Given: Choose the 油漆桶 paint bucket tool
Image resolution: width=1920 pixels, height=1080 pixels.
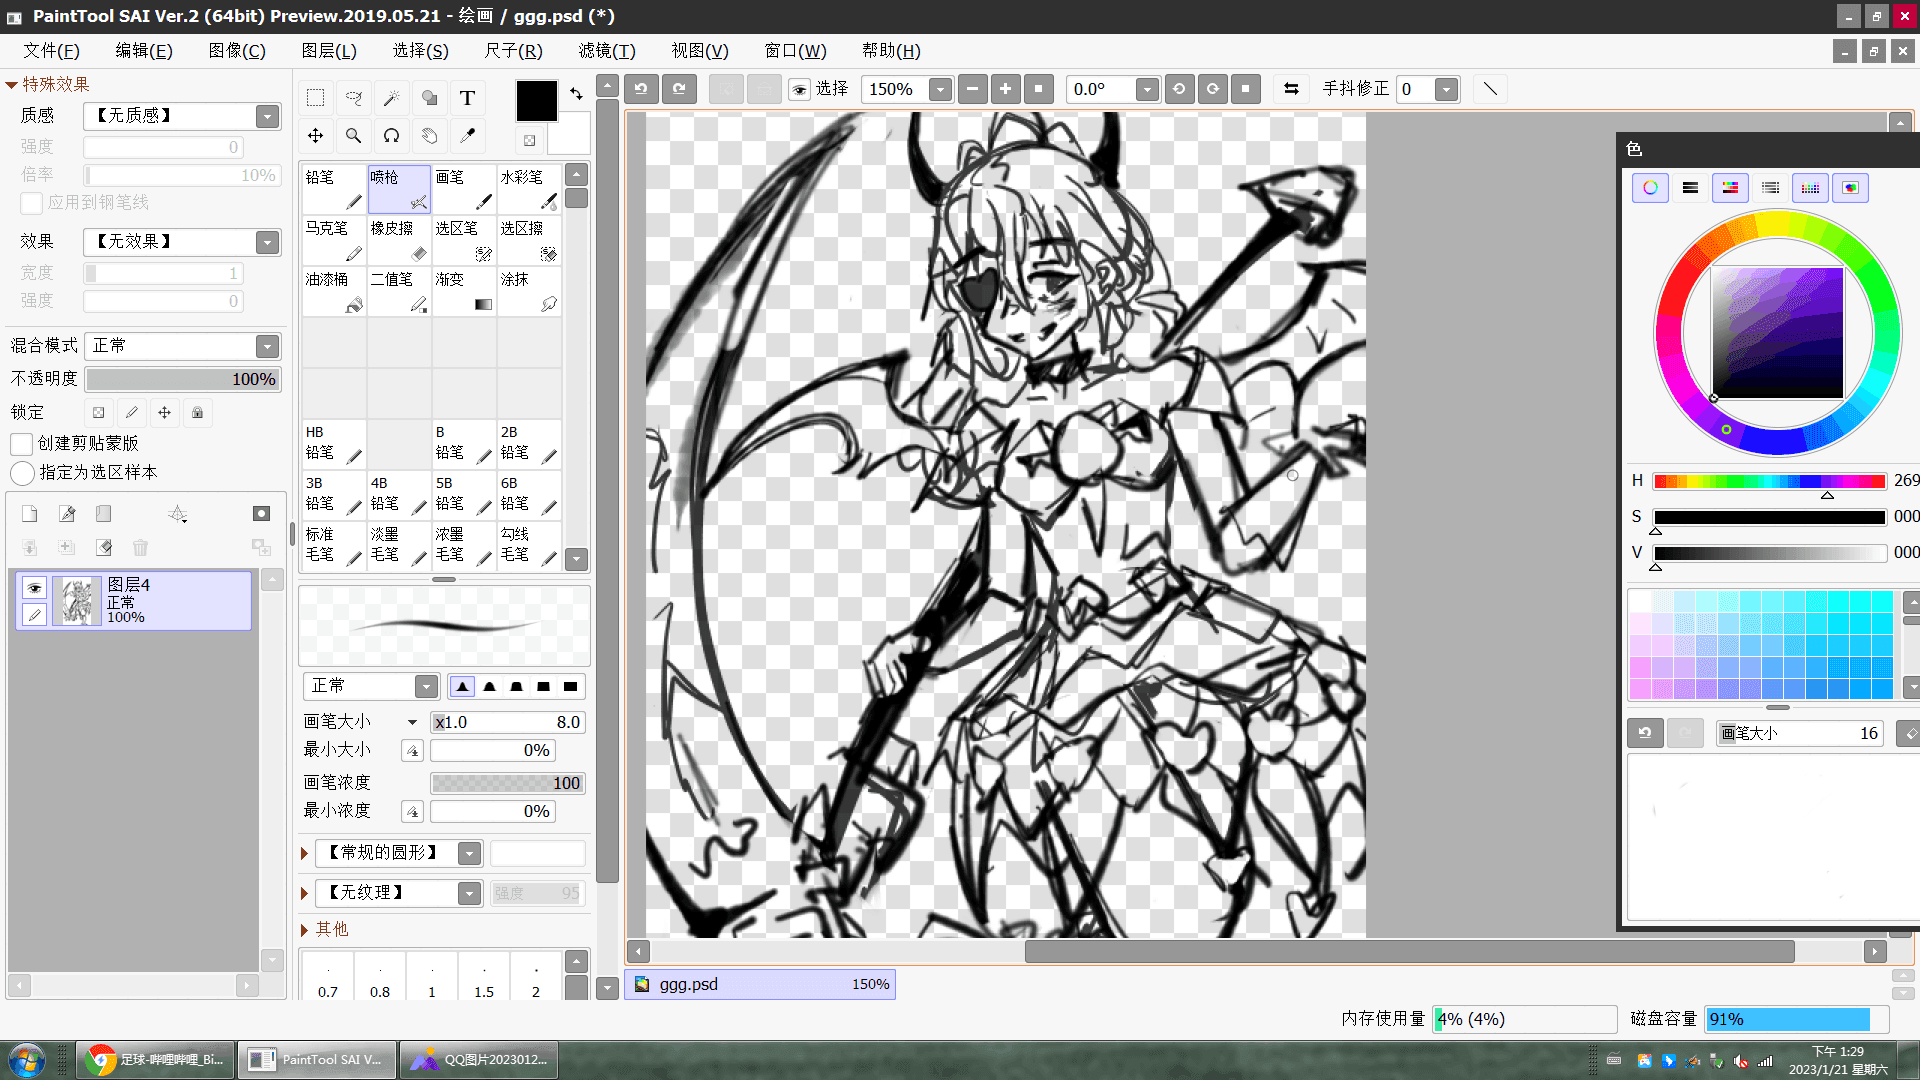Looking at the screenshot, I should pyautogui.click(x=334, y=291).
